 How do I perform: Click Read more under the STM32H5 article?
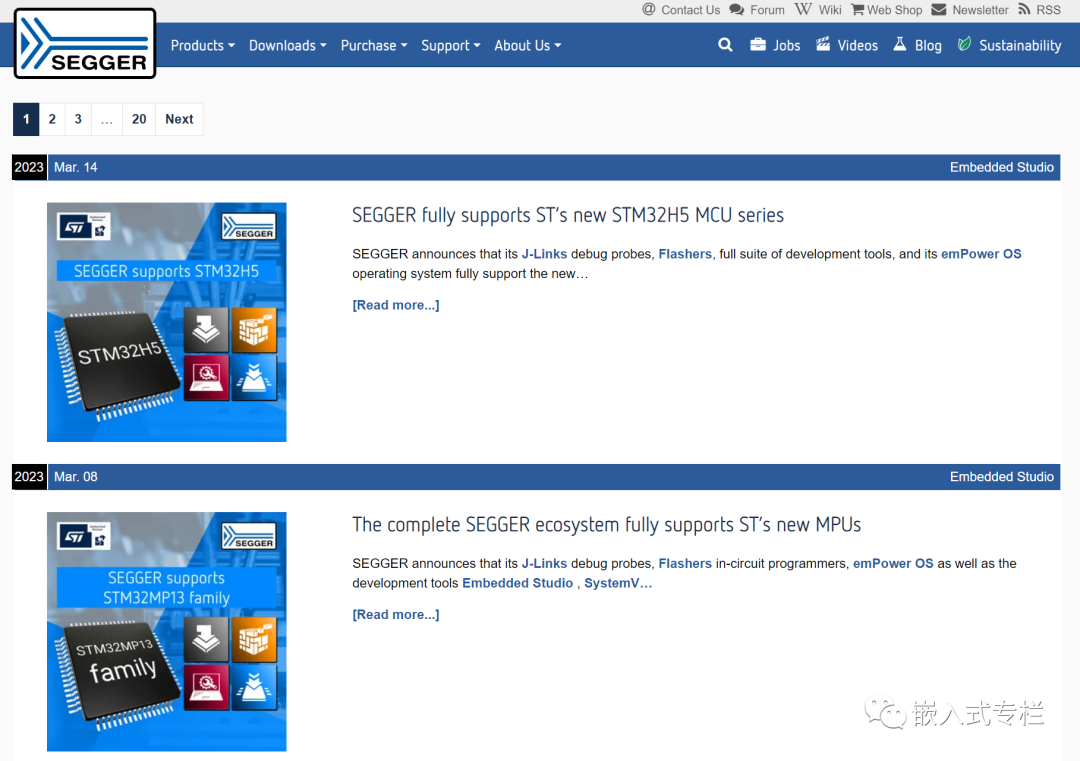coord(395,305)
